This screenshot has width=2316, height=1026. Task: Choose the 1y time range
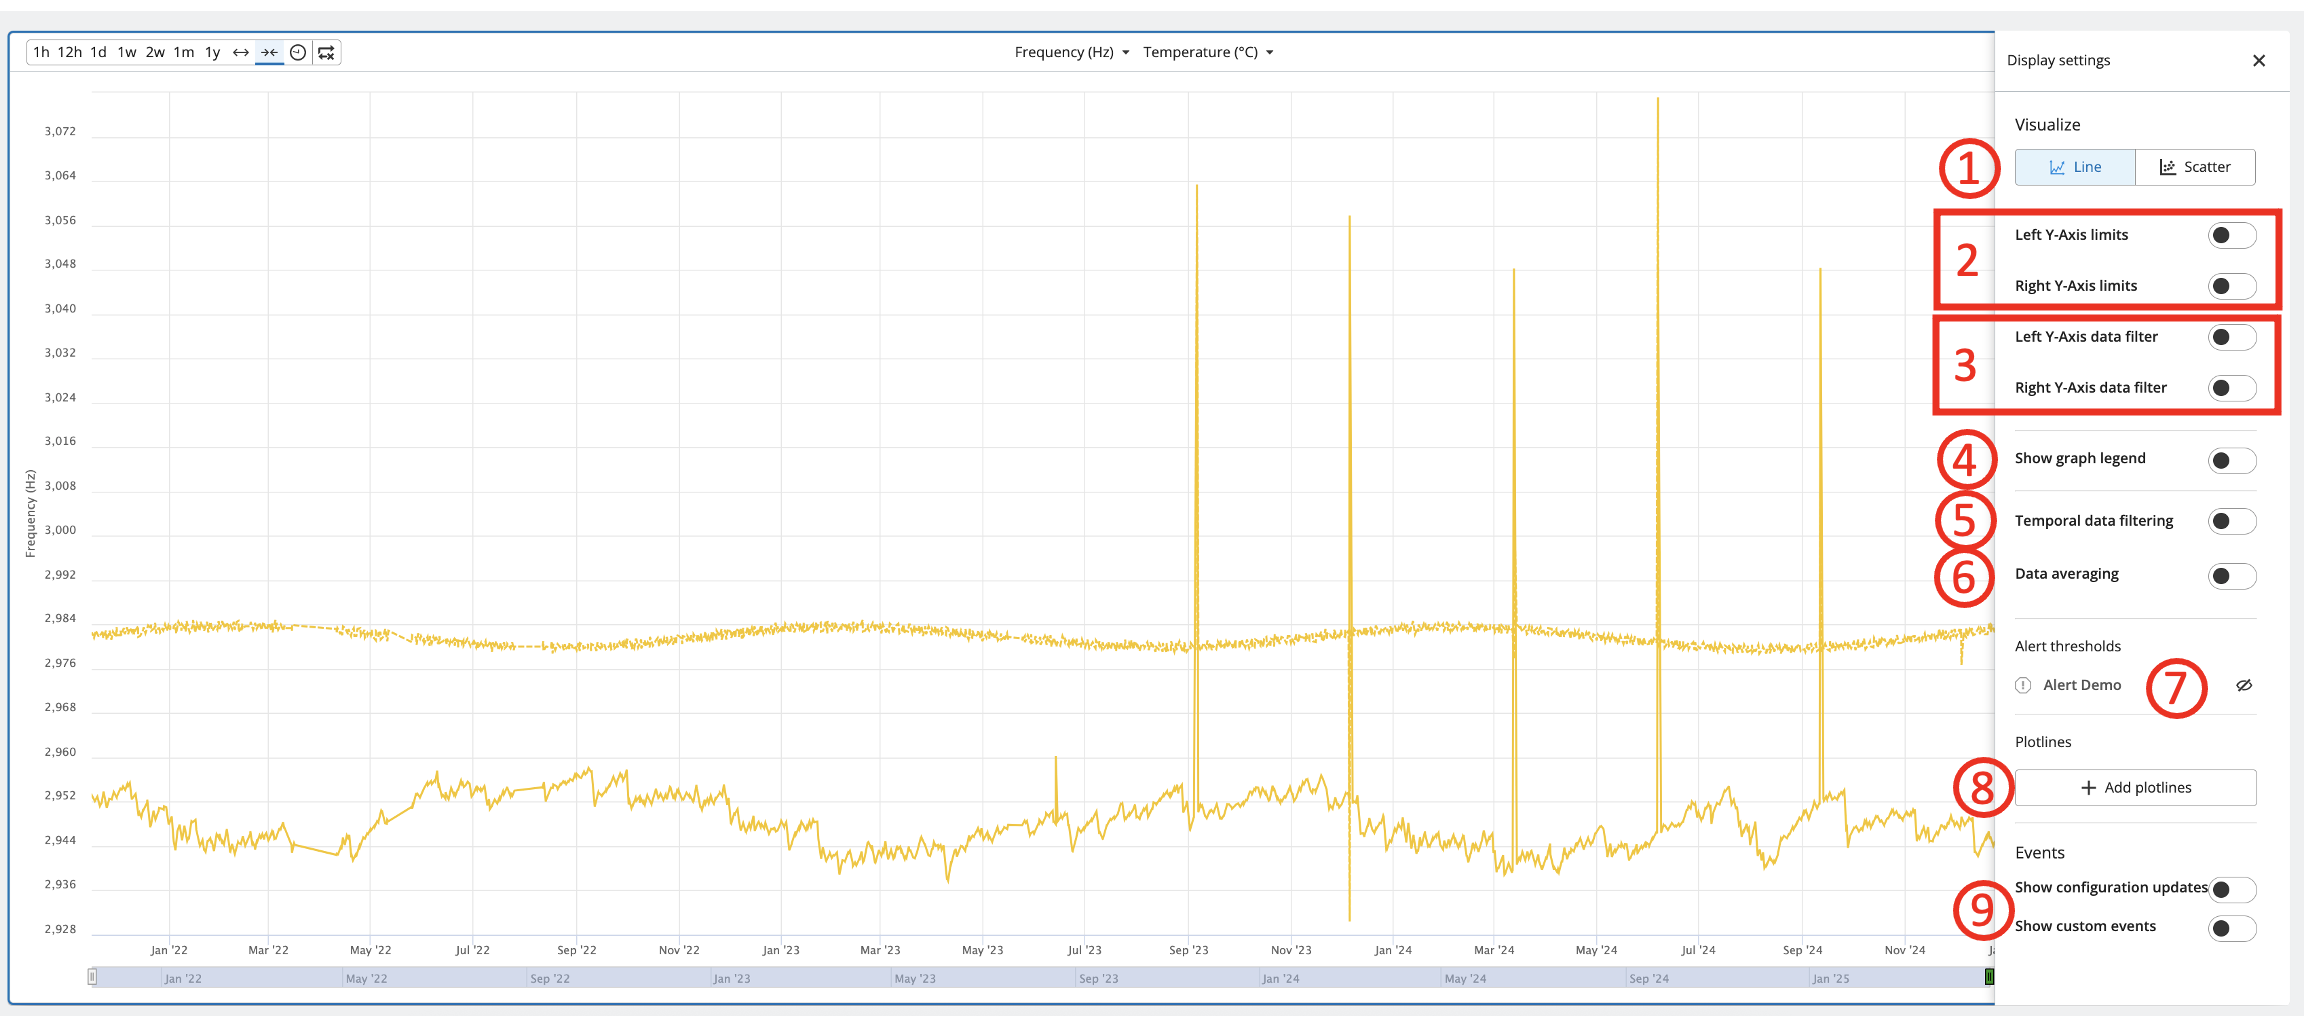(x=212, y=53)
